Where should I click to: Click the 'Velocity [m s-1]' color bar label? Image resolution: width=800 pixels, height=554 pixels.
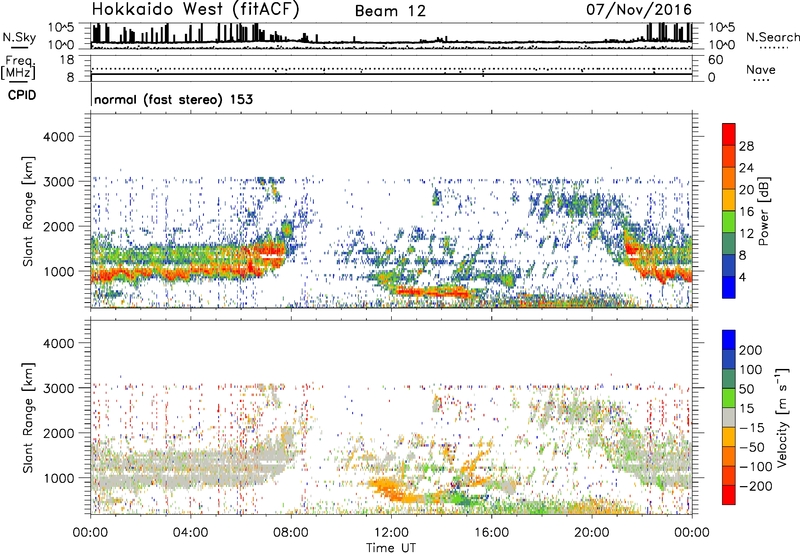[782, 418]
